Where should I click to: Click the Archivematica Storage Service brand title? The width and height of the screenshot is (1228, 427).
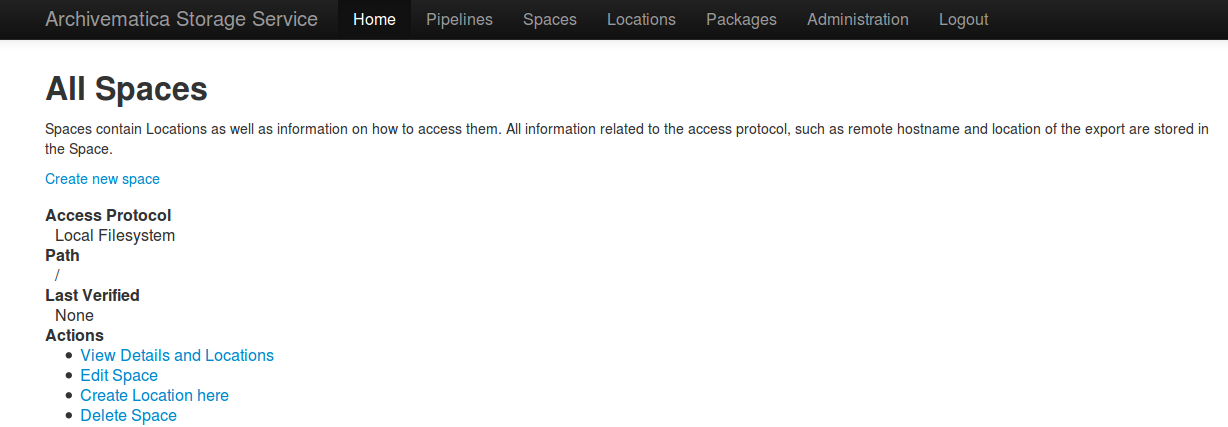[x=181, y=19]
